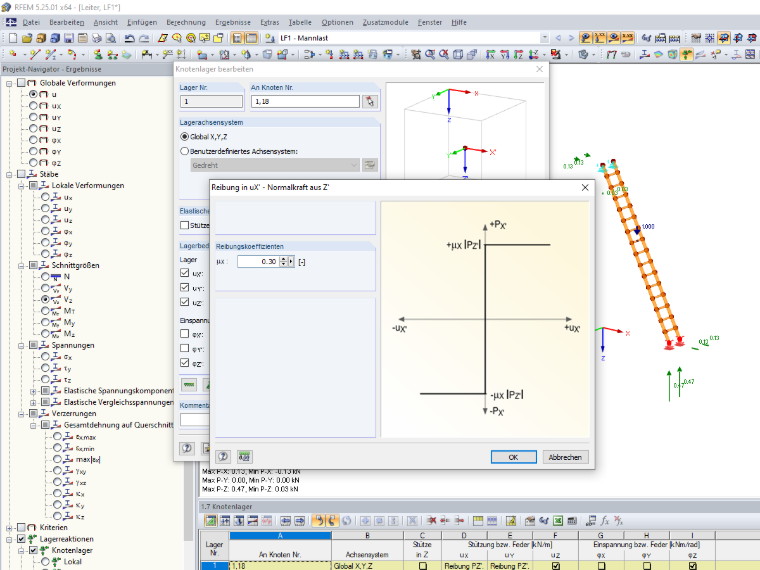This screenshot has width=760, height=570.
Task: Click the New document toolbar icon
Action: click(13, 38)
